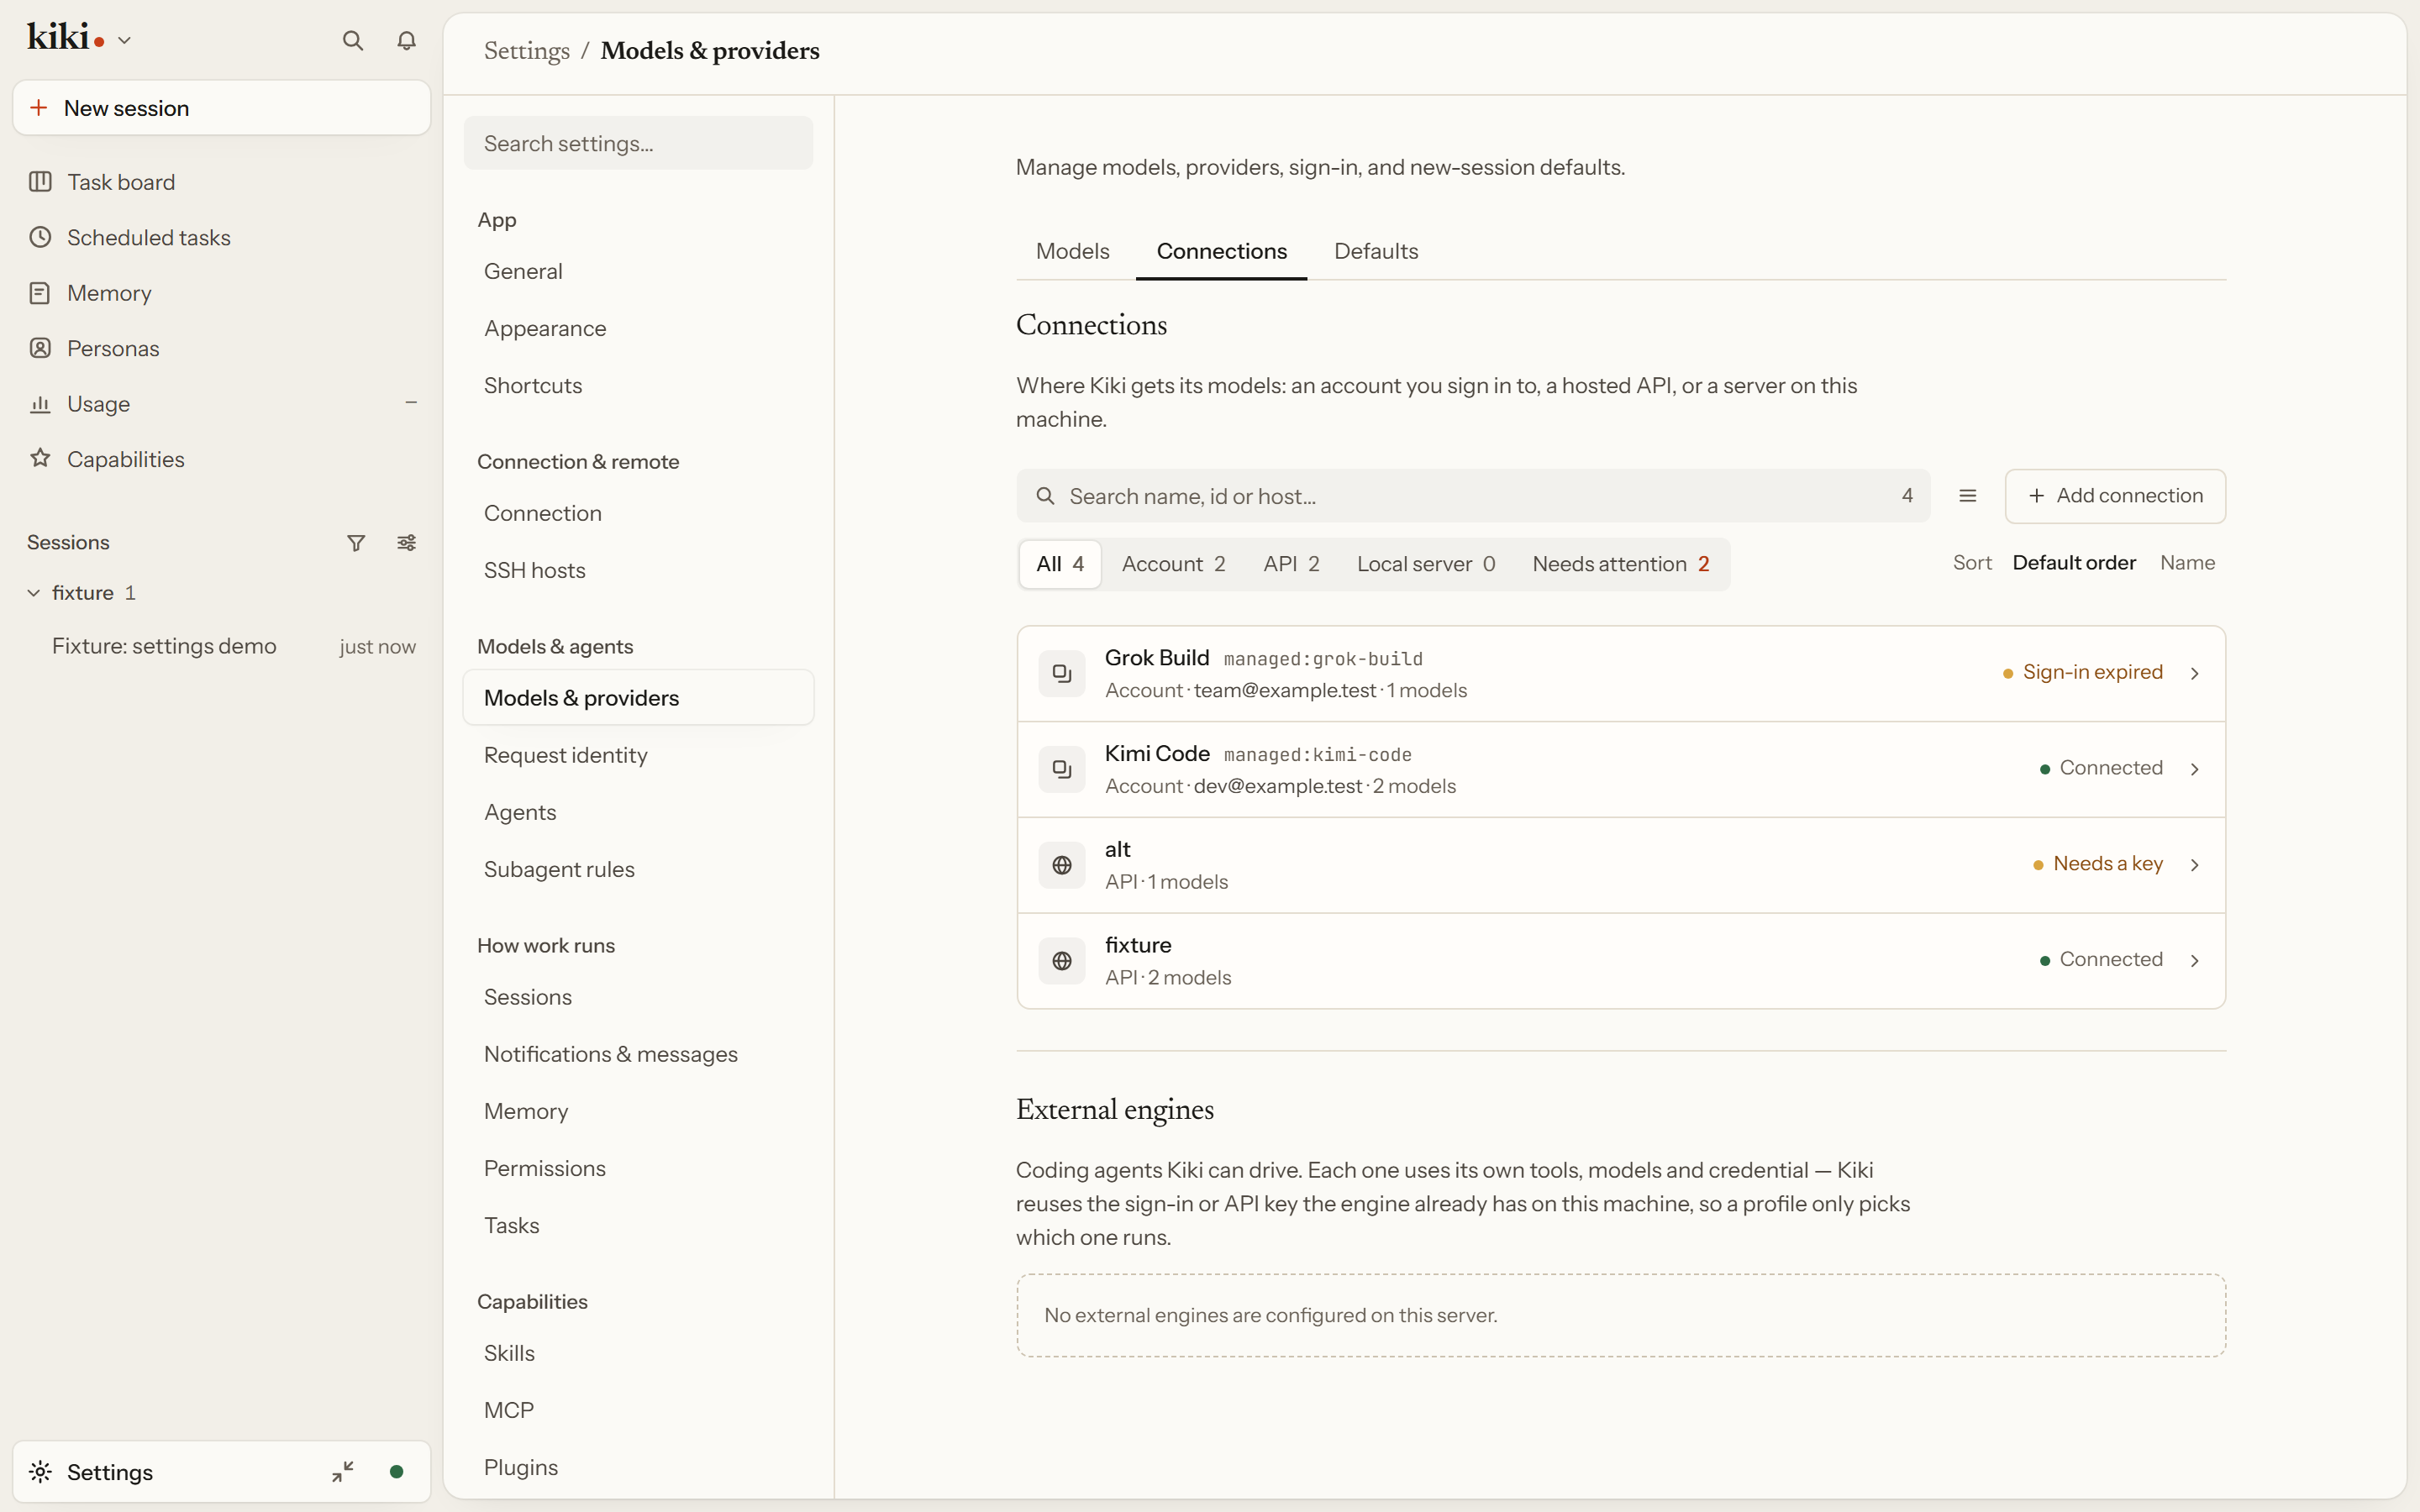Open SSH hosts settings

638,570
